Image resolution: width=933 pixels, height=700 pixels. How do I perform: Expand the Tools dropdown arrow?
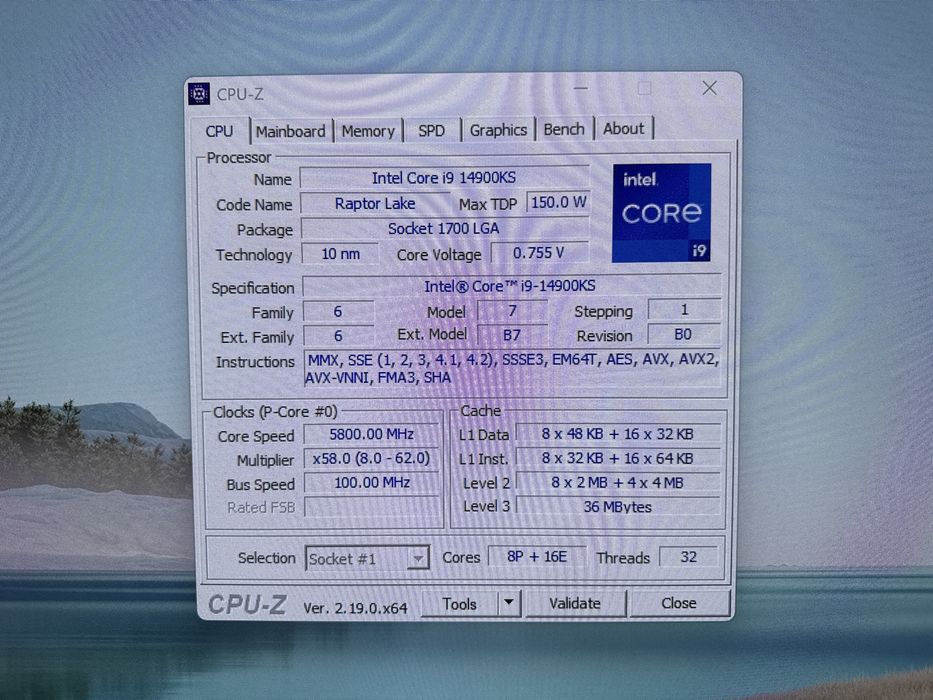click(509, 603)
